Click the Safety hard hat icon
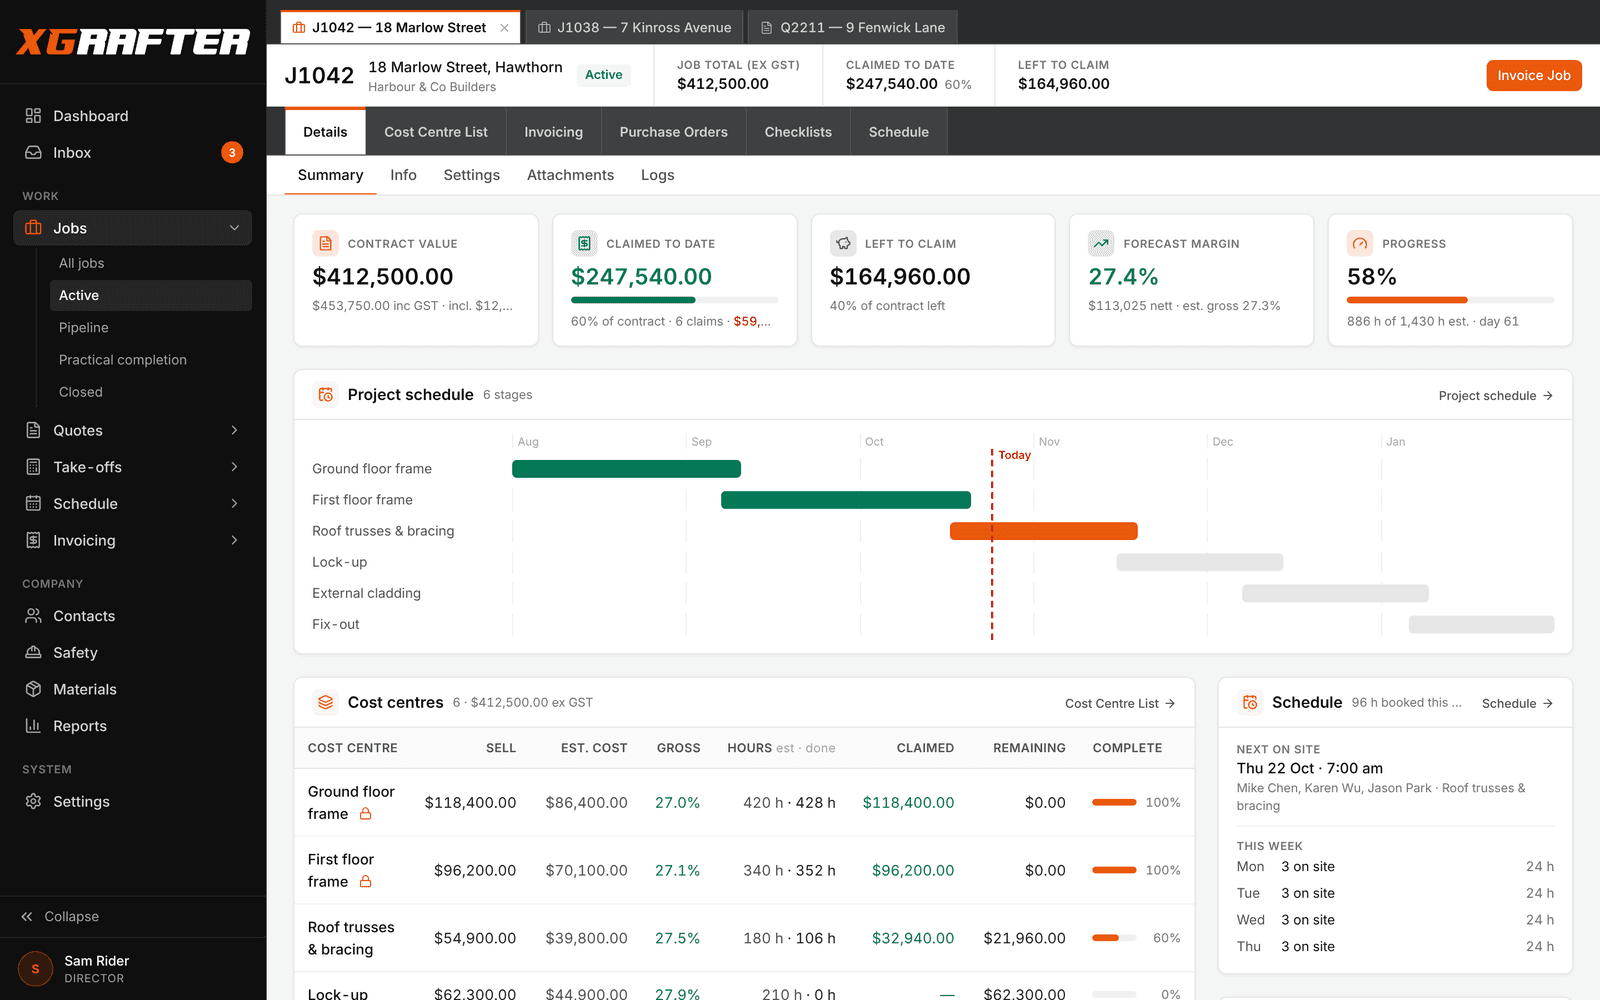 (33, 653)
